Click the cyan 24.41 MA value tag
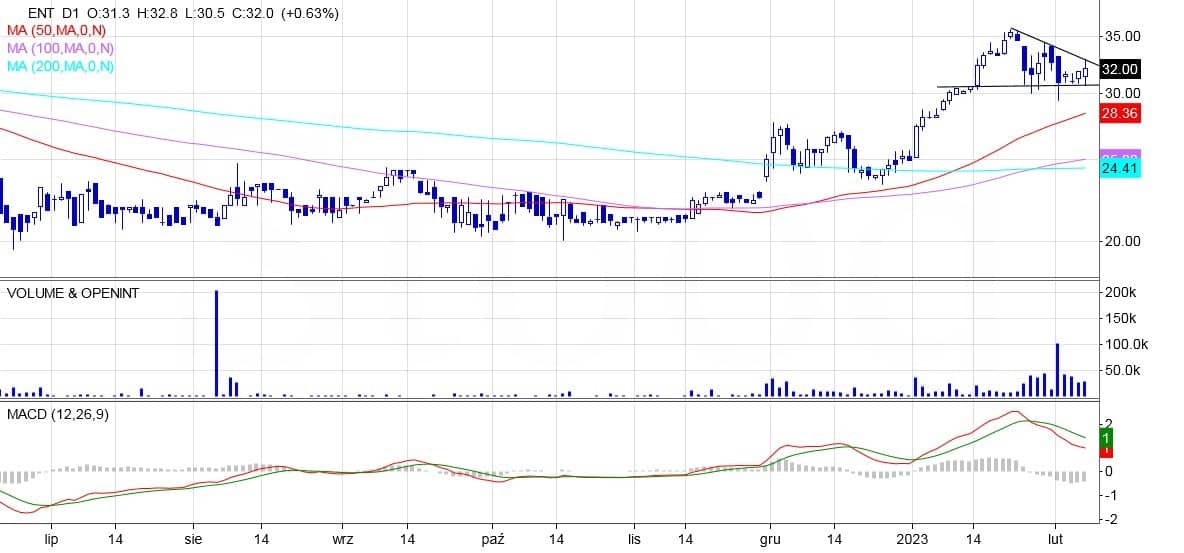 click(1119, 170)
